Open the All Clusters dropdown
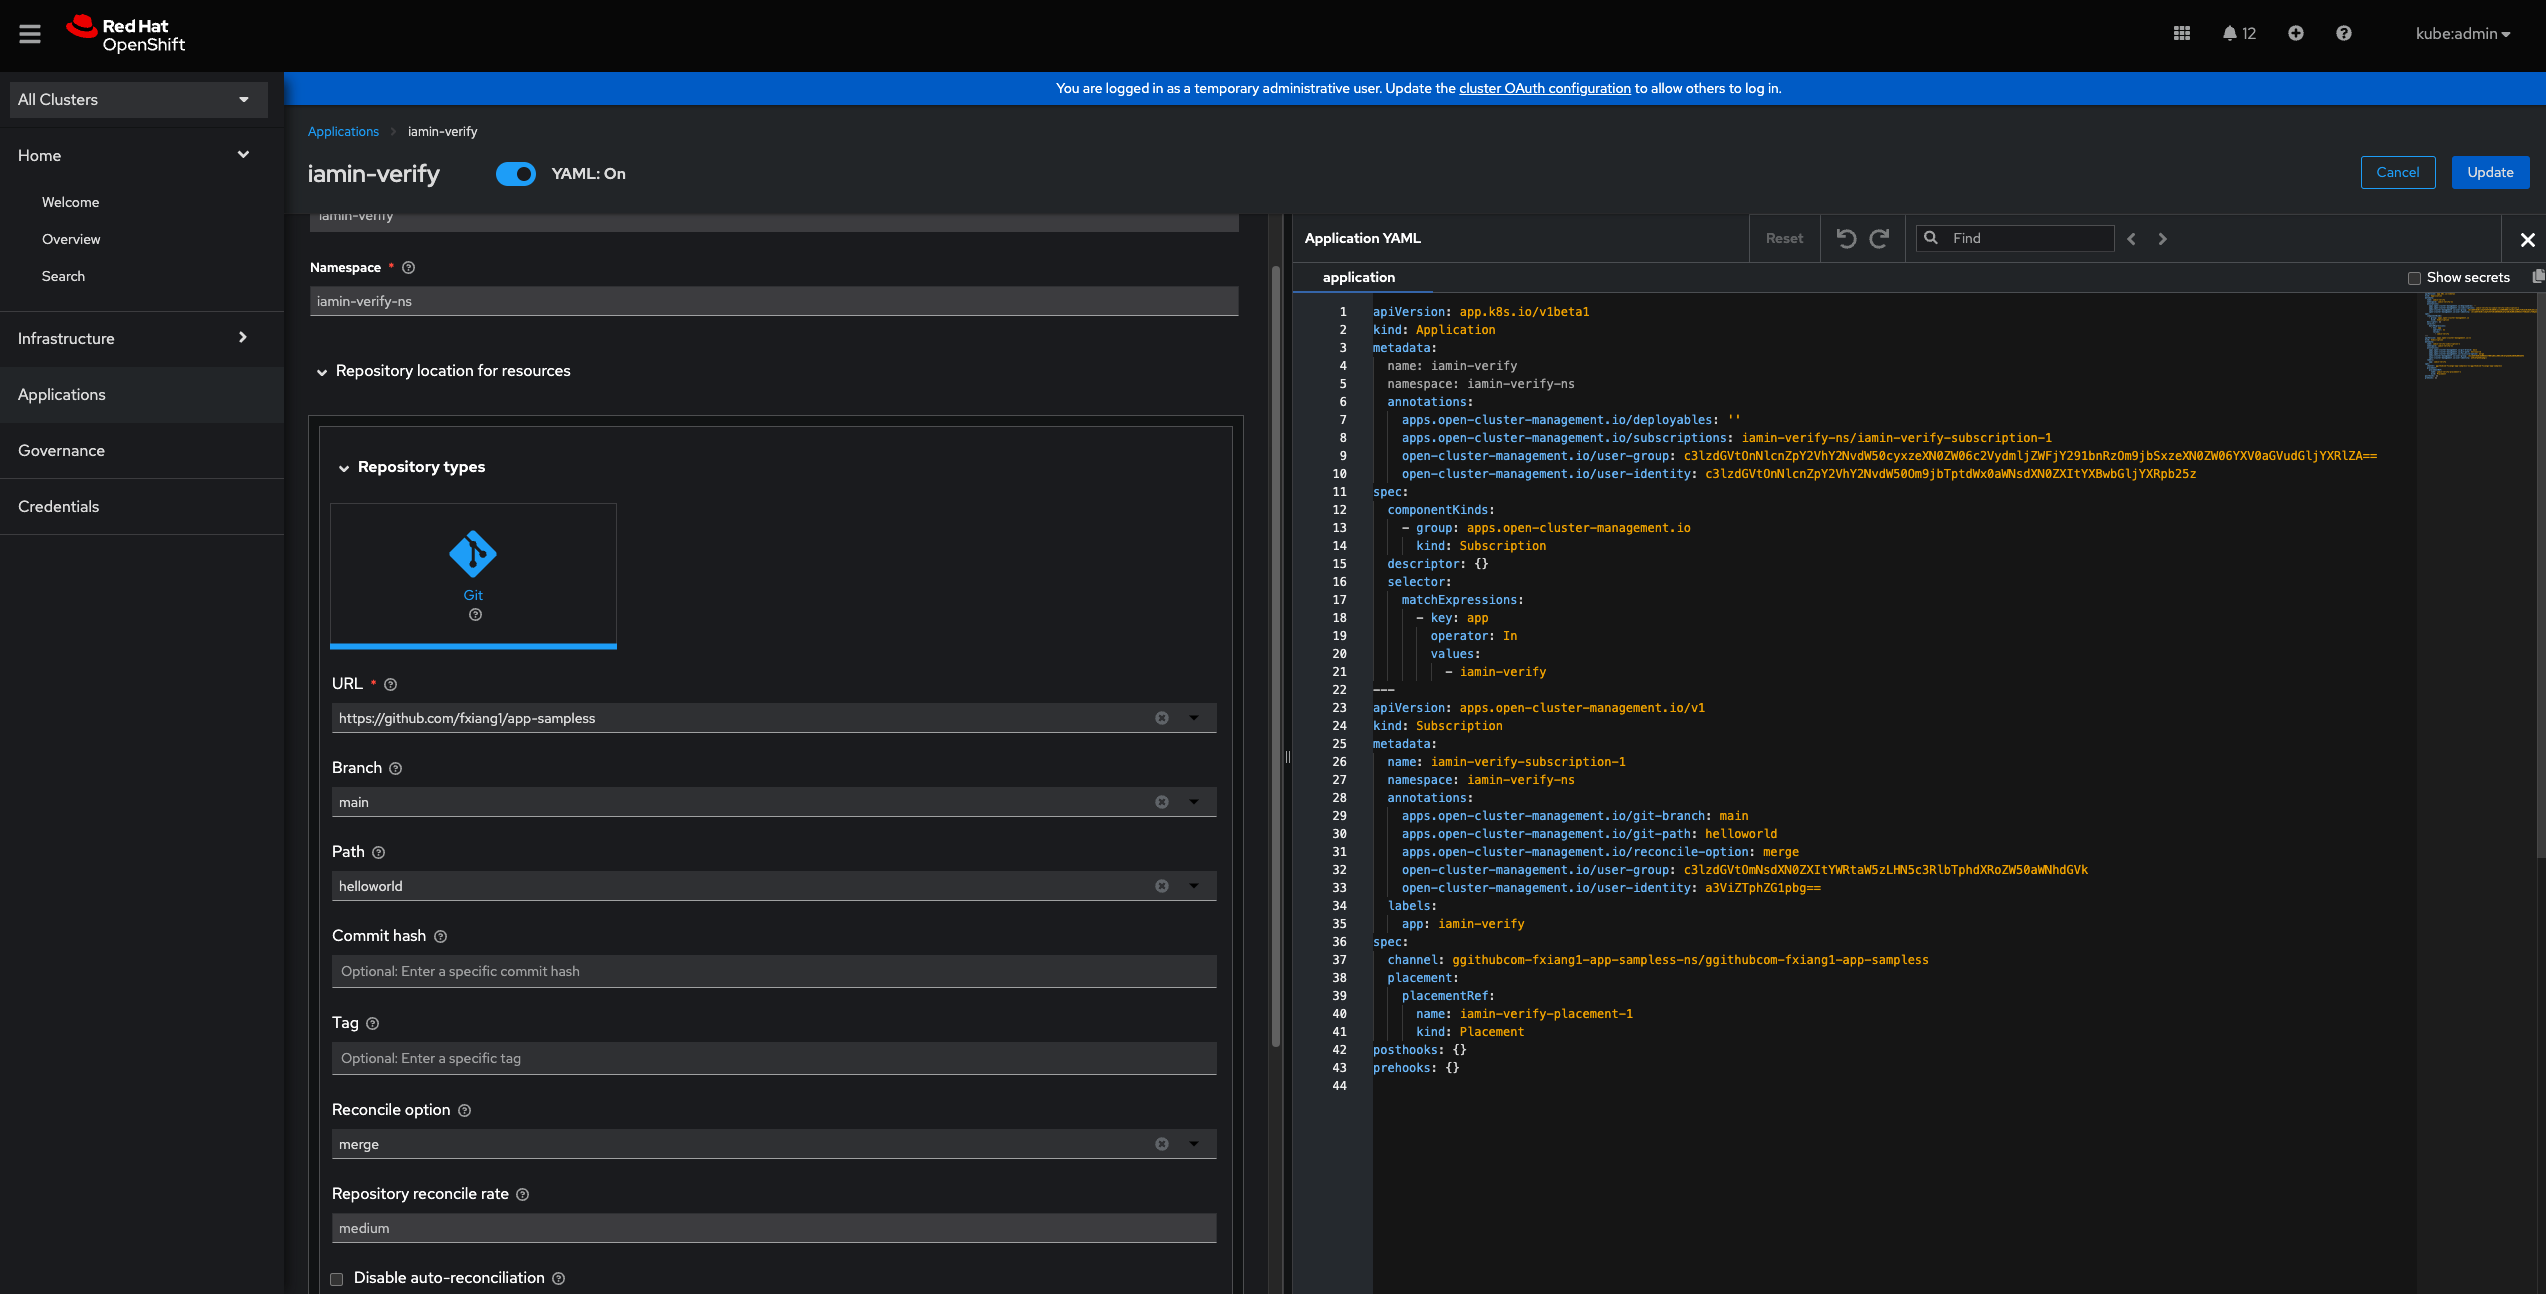Screen dimensions: 2546x1294 [138, 100]
